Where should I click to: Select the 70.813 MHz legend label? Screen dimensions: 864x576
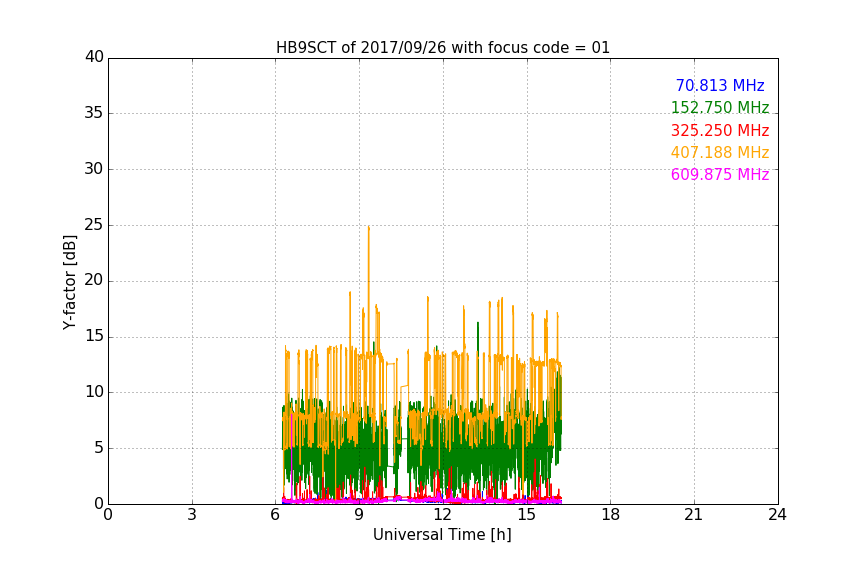click(720, 85)
